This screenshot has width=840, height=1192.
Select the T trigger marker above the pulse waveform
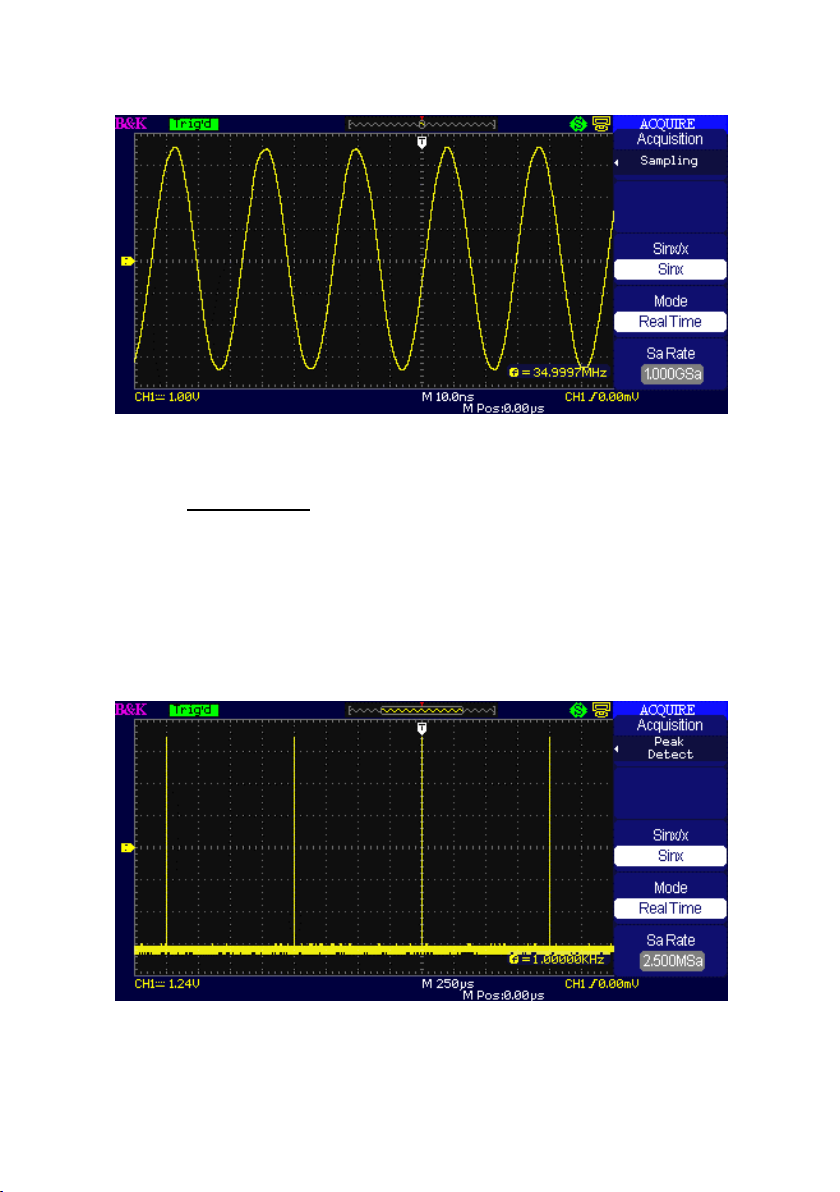[x=422, y=728]
